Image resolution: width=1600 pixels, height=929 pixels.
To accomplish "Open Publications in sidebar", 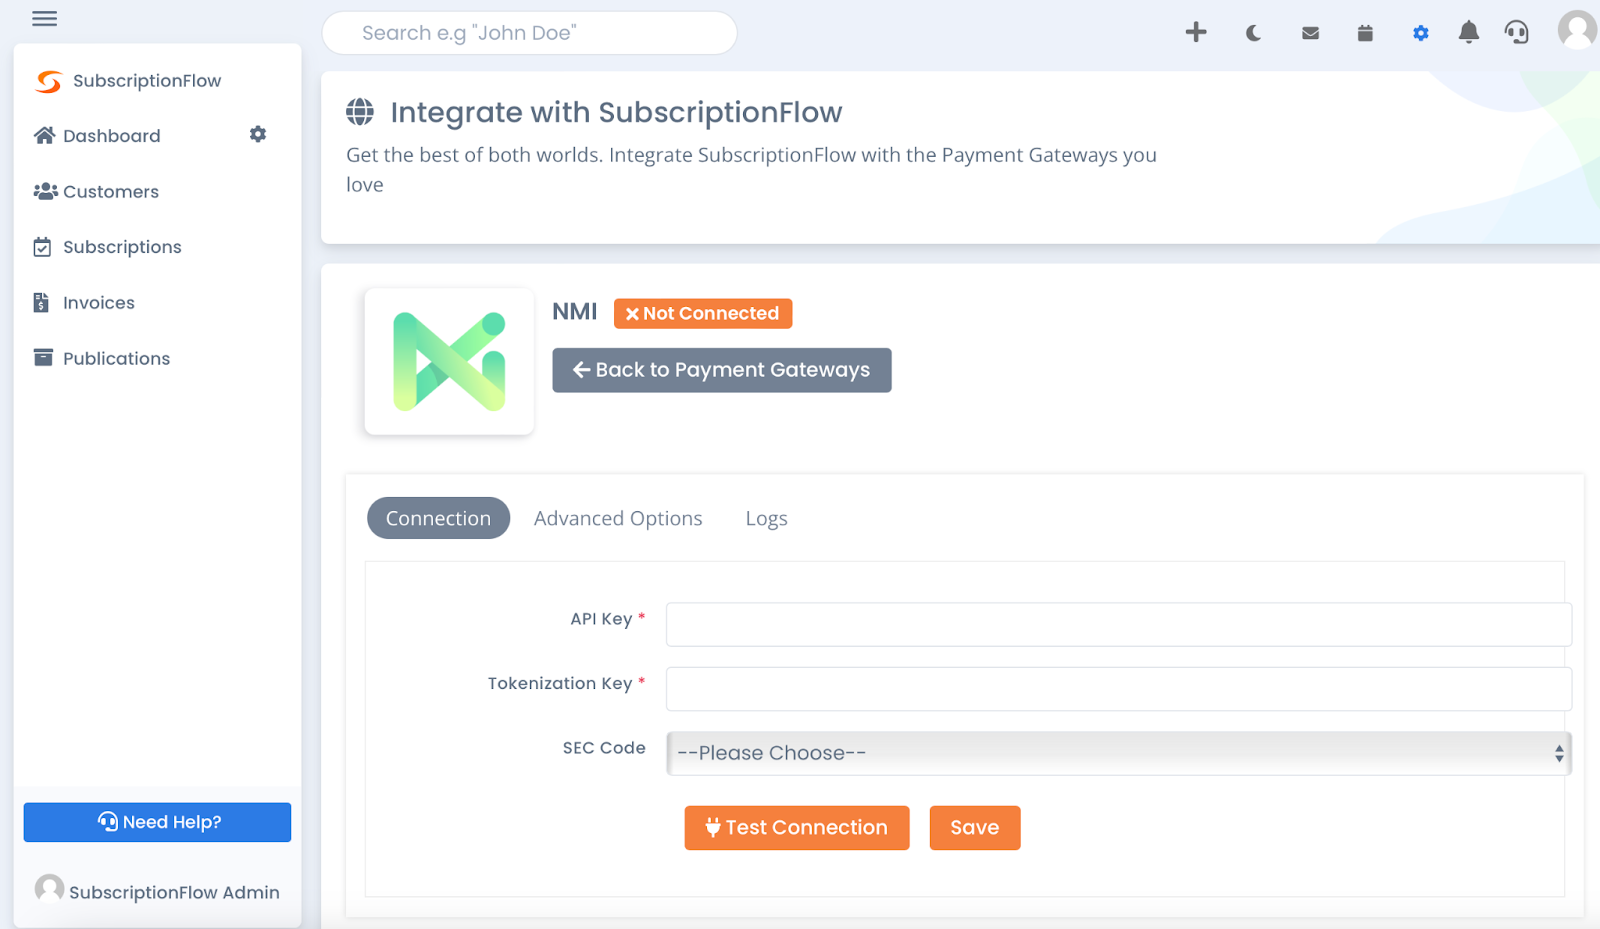I will pyautogui.click(x=116, y=358).
